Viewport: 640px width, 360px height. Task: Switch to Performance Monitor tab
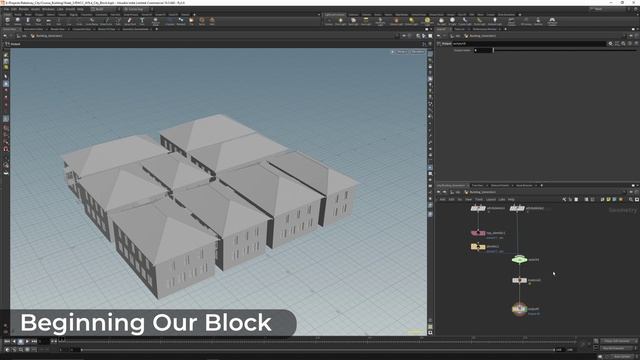click(x=484, y=29)
